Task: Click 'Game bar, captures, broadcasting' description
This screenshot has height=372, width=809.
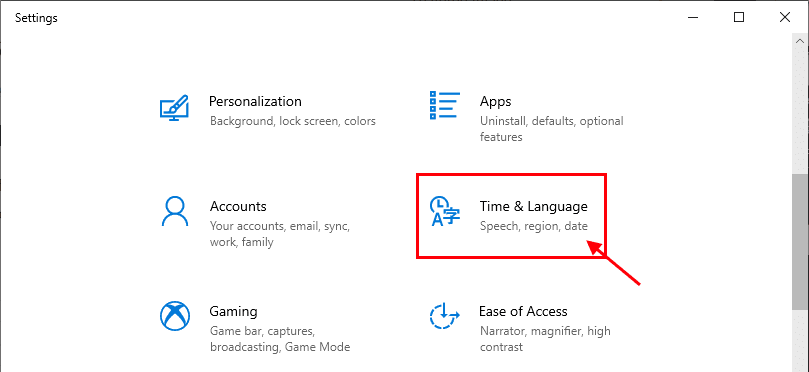Action: click(280, 339)
